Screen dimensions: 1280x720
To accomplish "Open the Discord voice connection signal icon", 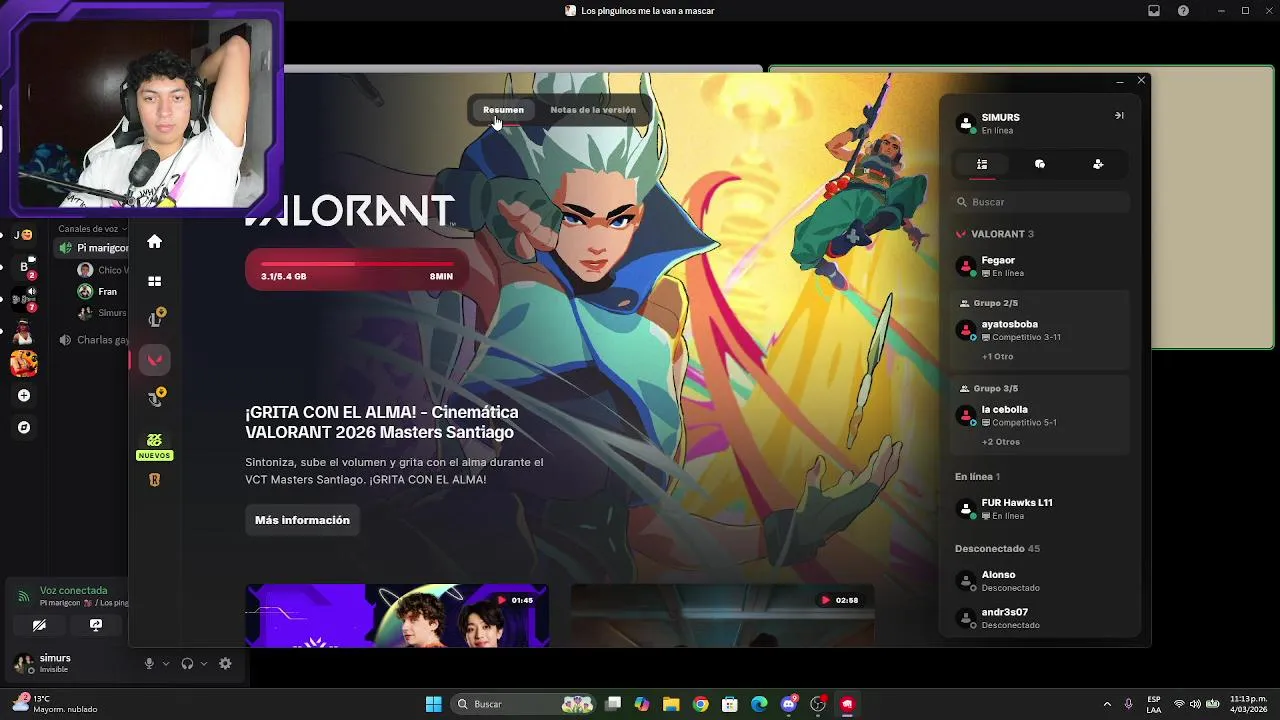I will click(x=23, y=596).
